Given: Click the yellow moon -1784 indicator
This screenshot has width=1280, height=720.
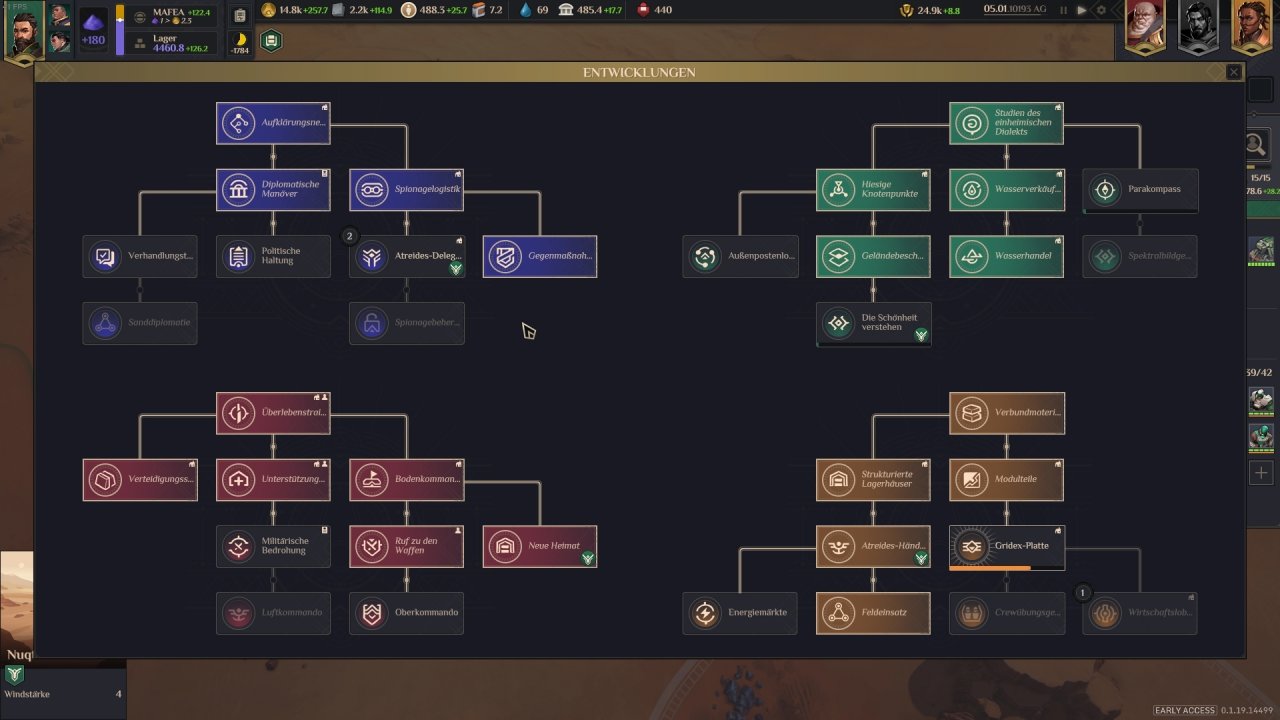Looking at the screenshot, I should 240,43.
